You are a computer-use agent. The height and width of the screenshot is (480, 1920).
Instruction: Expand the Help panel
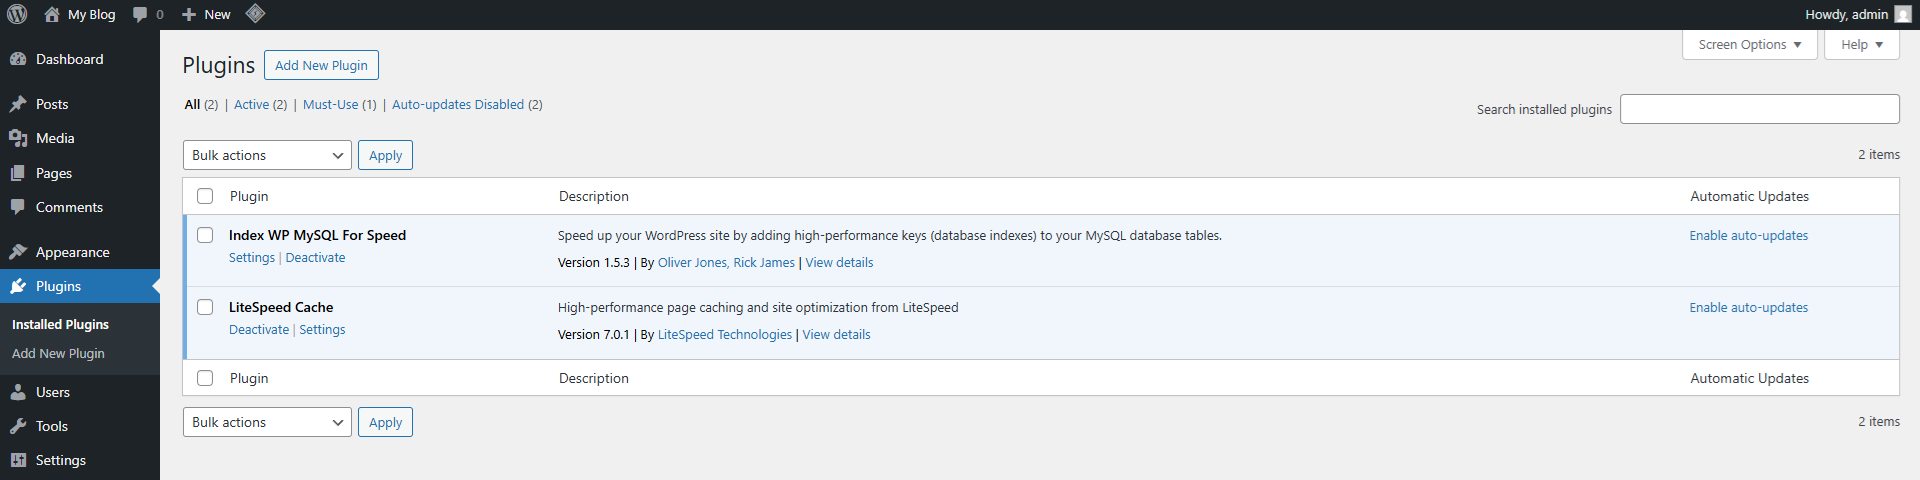(x=1862, y=45)
